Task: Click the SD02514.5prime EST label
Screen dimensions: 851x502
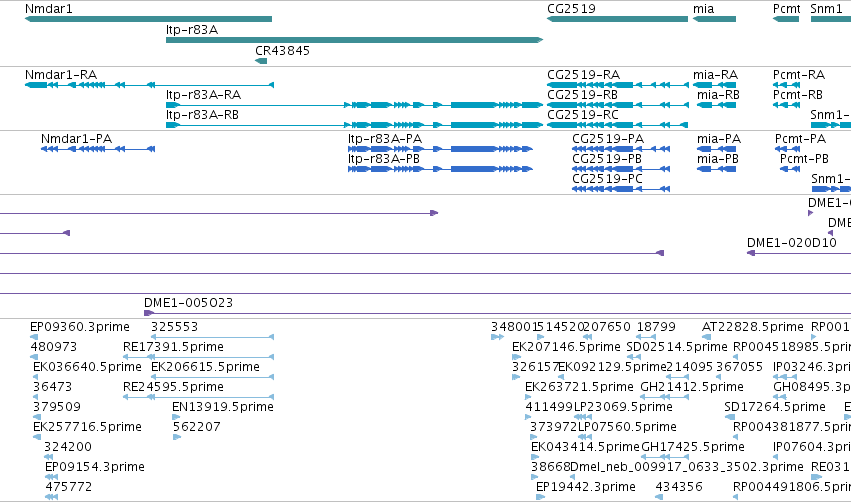Action: tap(677, 347)
